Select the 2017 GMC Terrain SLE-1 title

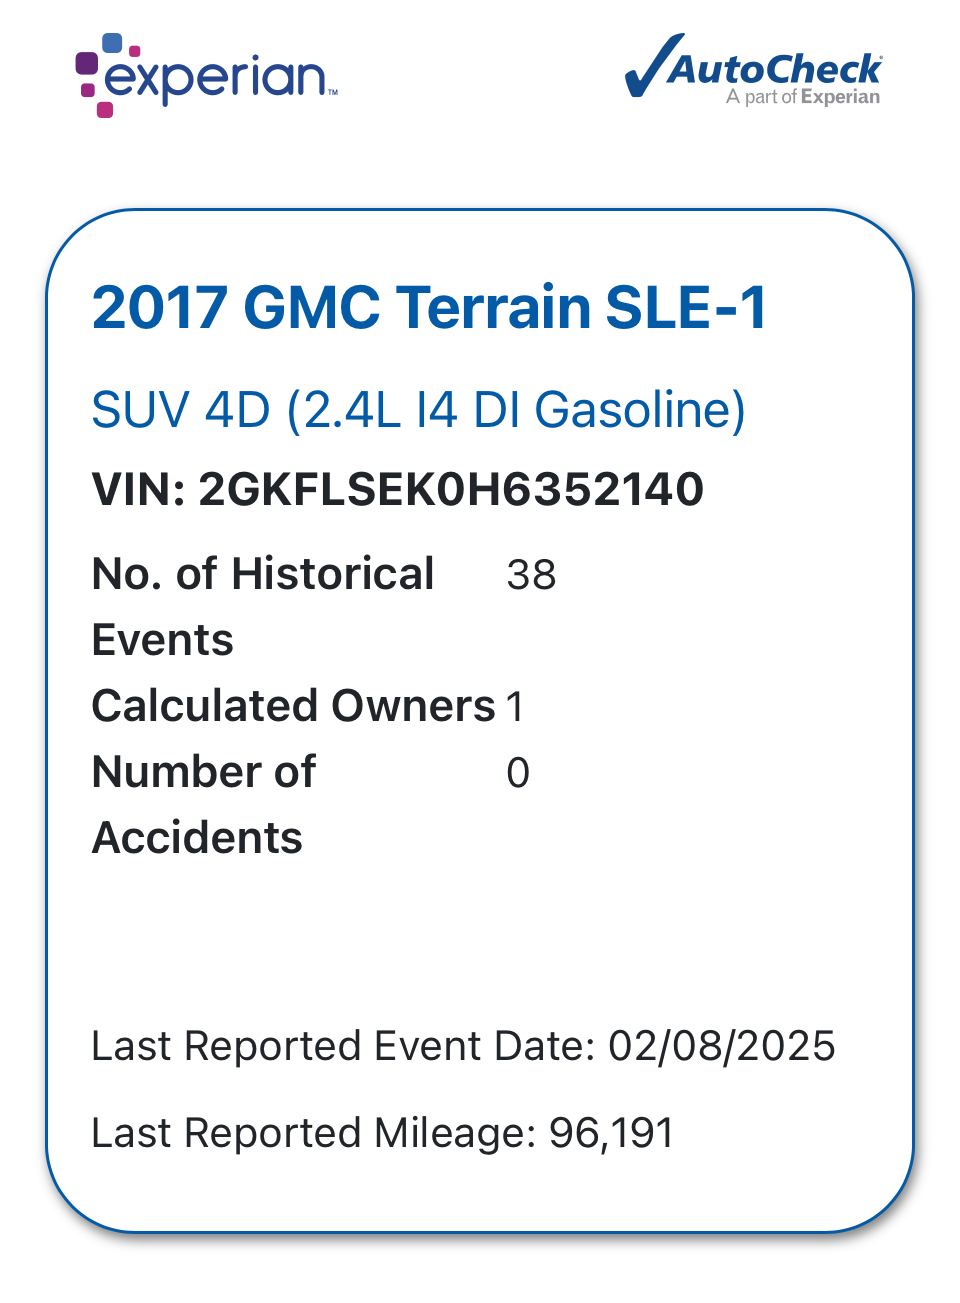(429, 307)
